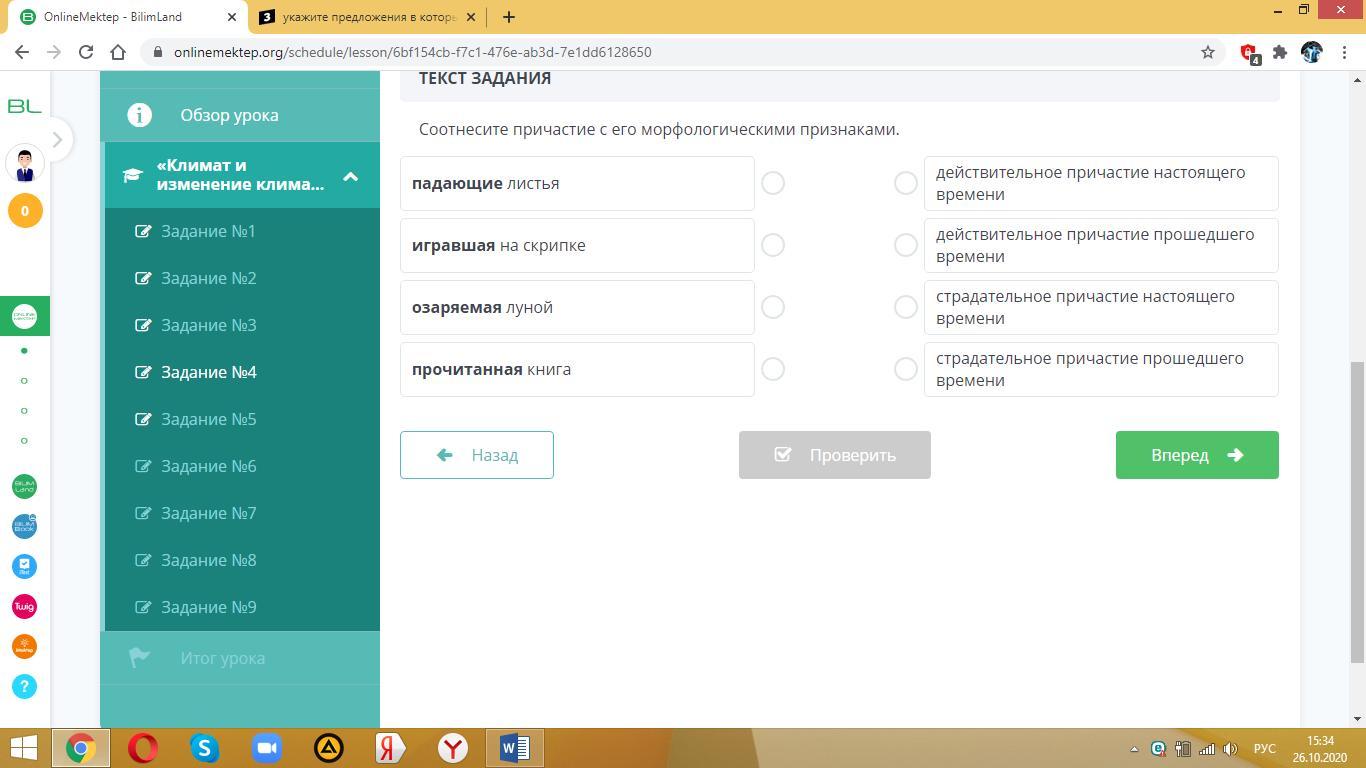
Task: Show hidden system tray icons arrow
Action: 1133,749
